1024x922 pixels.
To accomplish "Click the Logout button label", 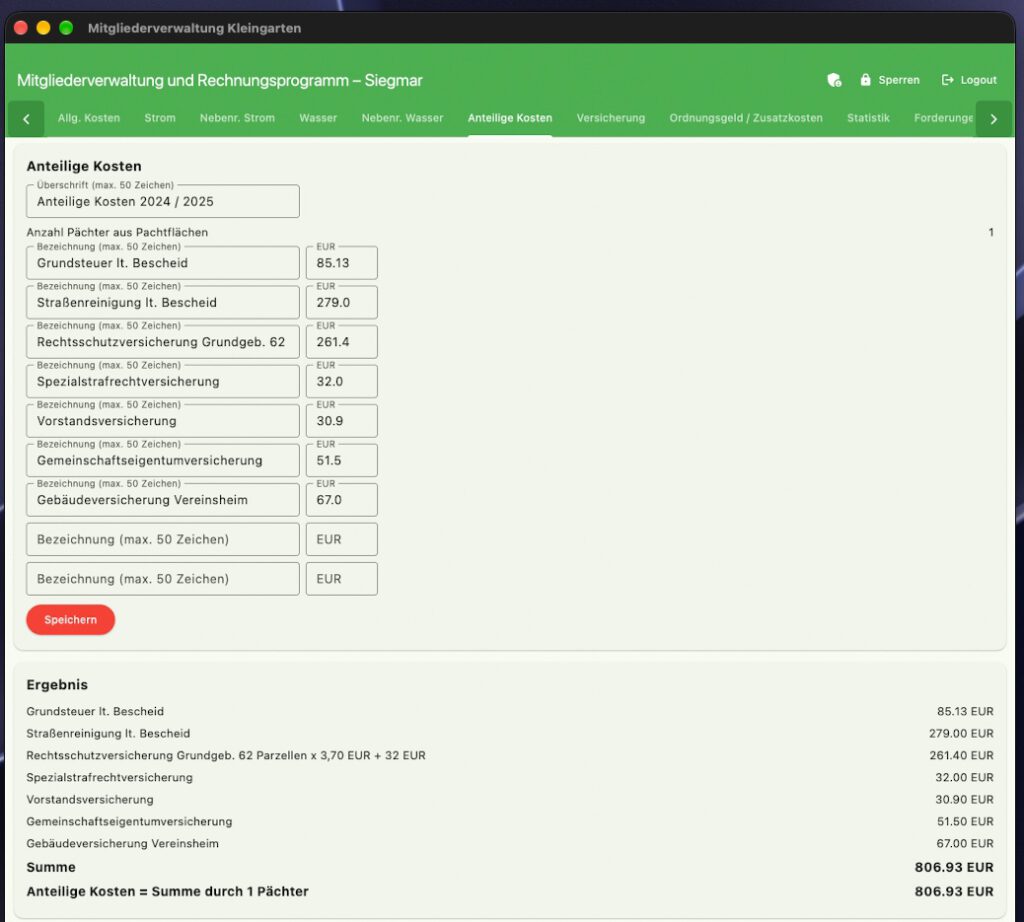I will (978, 80).
